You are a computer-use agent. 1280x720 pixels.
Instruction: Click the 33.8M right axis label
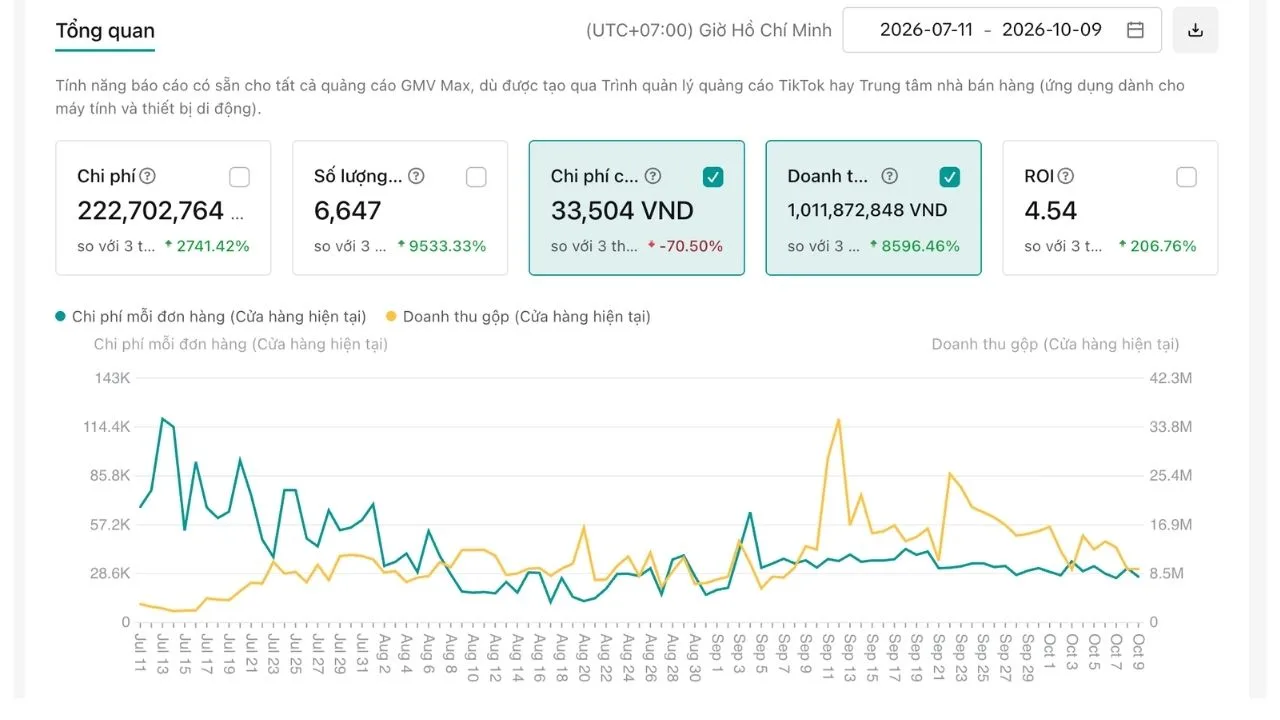(1171, 427)
